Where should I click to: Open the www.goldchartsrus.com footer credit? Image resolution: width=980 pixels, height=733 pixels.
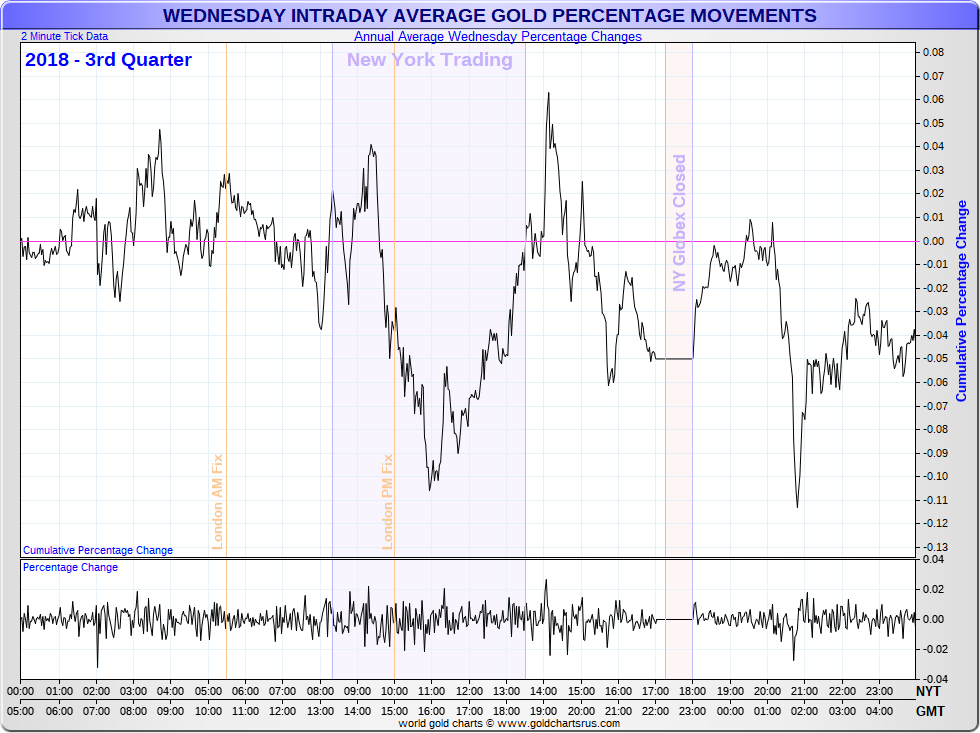tap(559, 724)
